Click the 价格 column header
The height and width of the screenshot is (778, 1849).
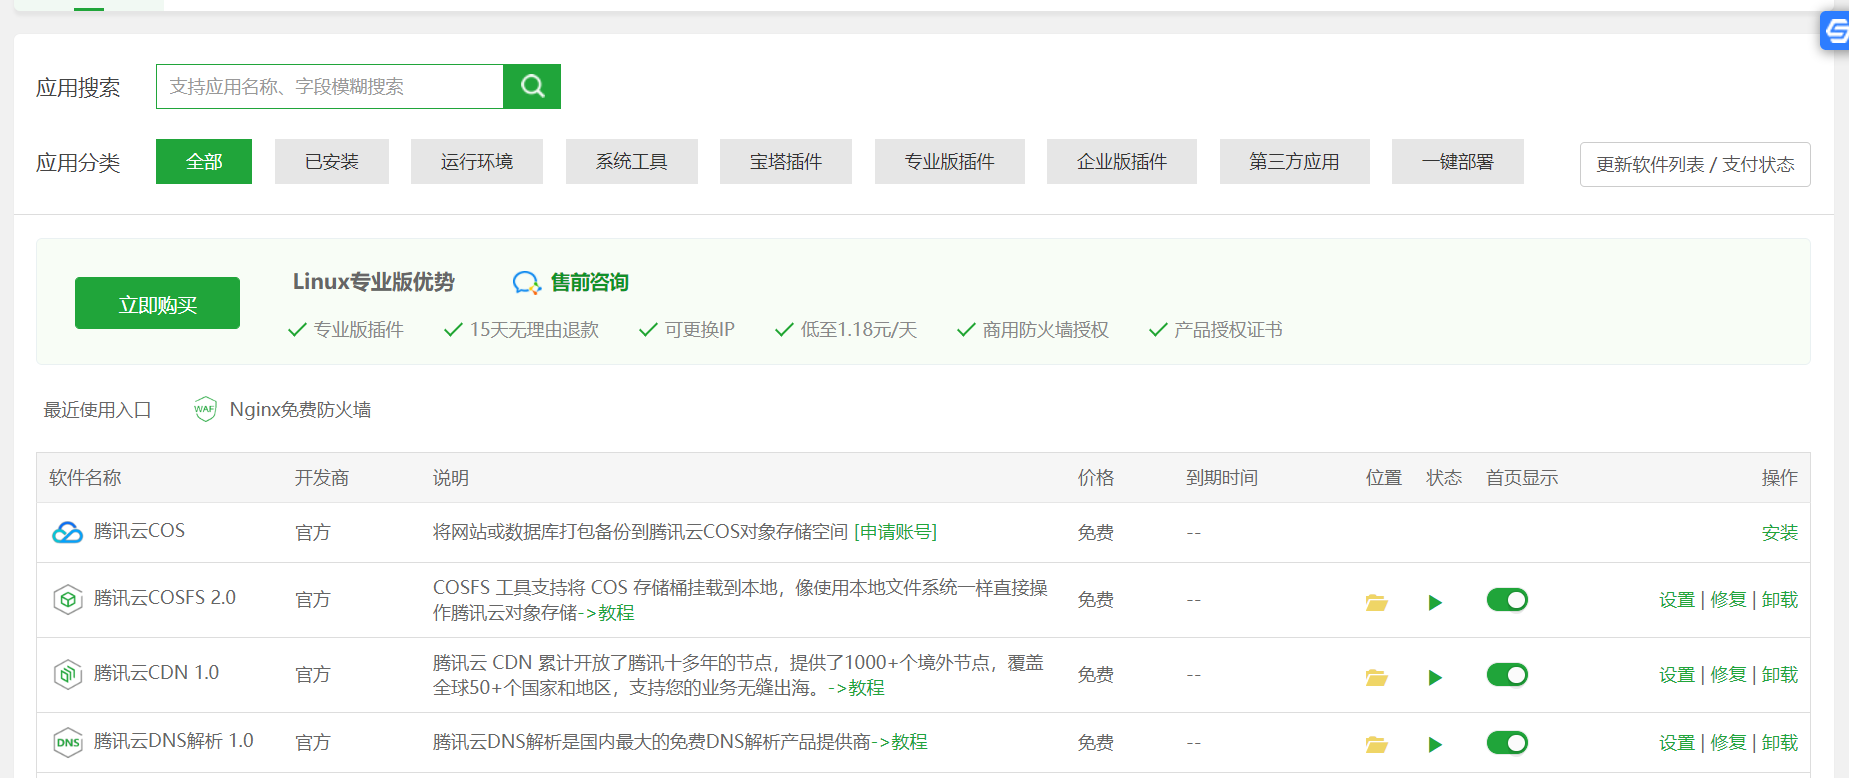click(1096, 478)
